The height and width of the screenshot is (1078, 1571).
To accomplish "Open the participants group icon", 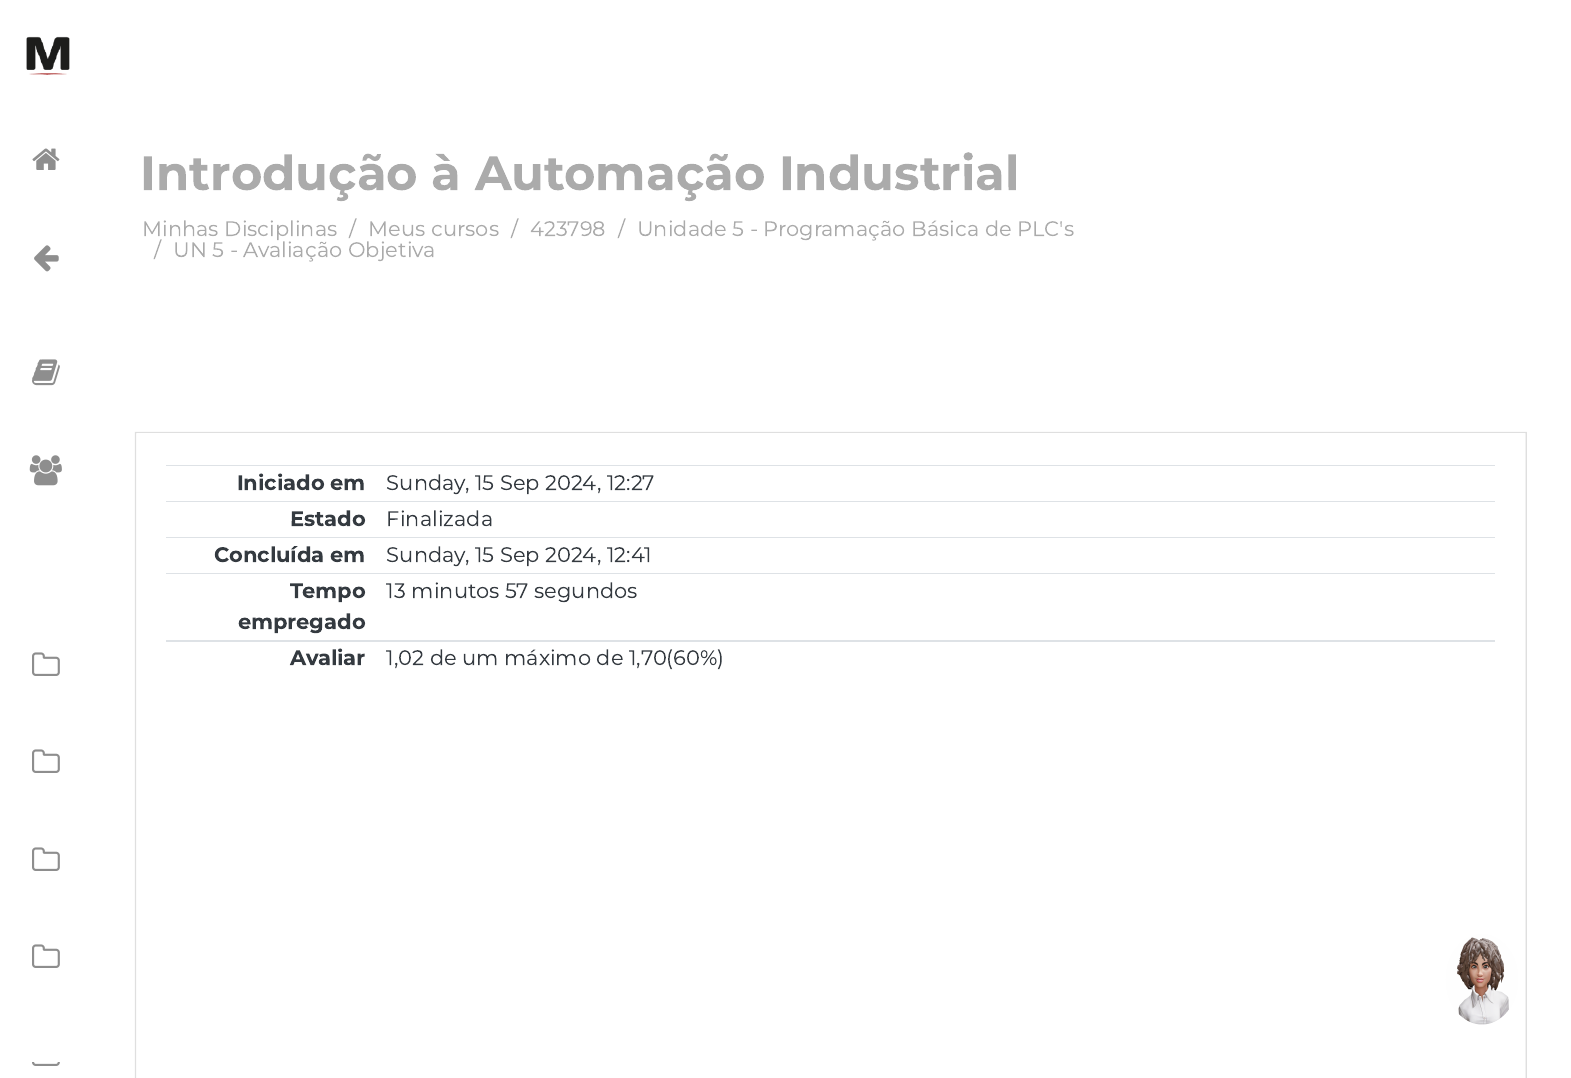I will pos(46,470).
